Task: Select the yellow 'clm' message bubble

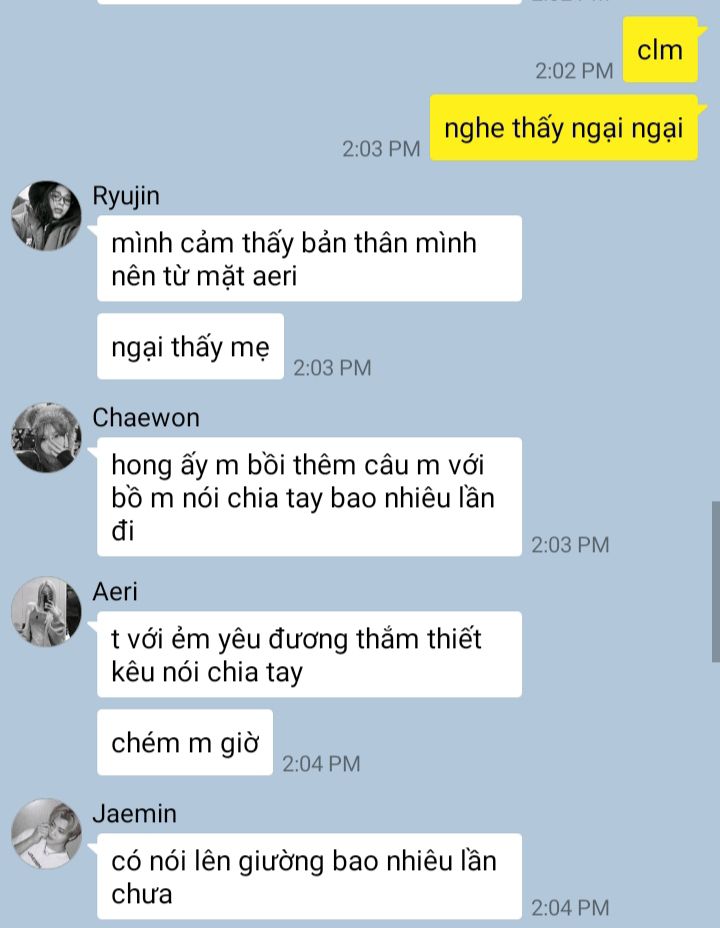Action: [660, 50]
